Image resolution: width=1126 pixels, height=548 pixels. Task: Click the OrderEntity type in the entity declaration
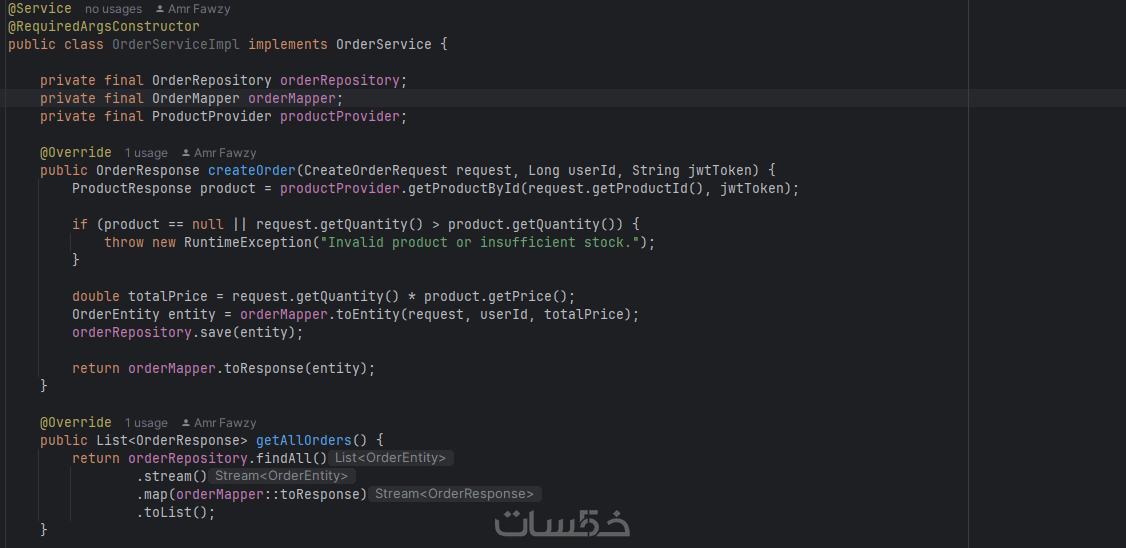tap(116, 314)
